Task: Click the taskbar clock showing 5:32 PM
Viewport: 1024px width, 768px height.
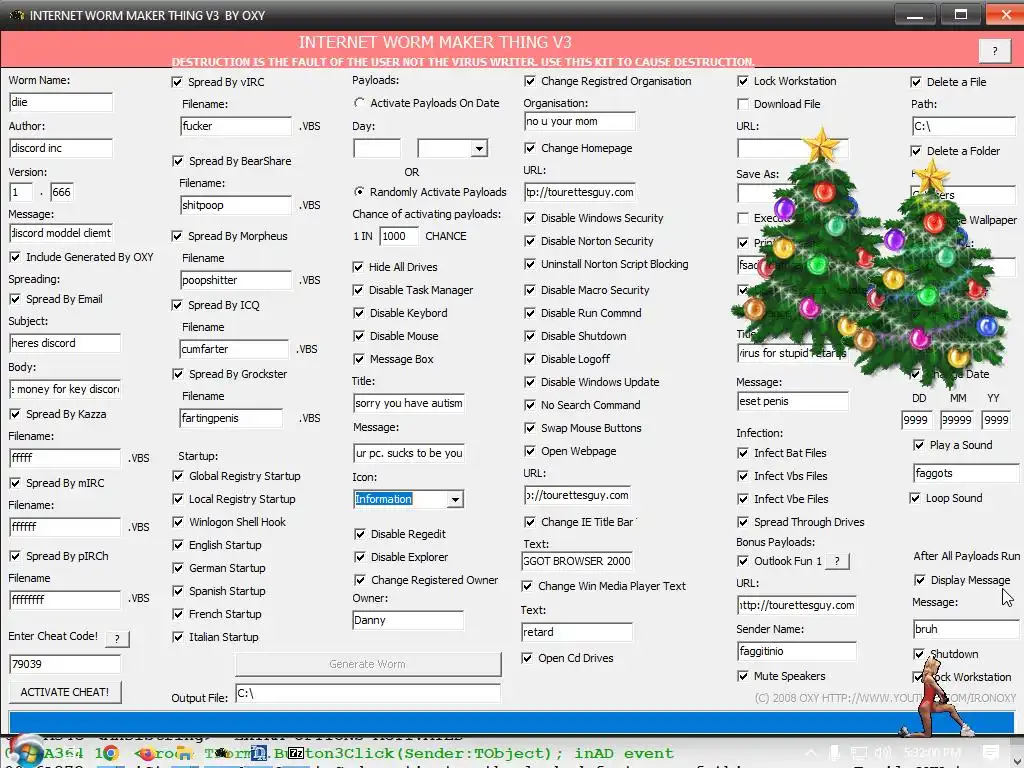Action: point(933,753)
